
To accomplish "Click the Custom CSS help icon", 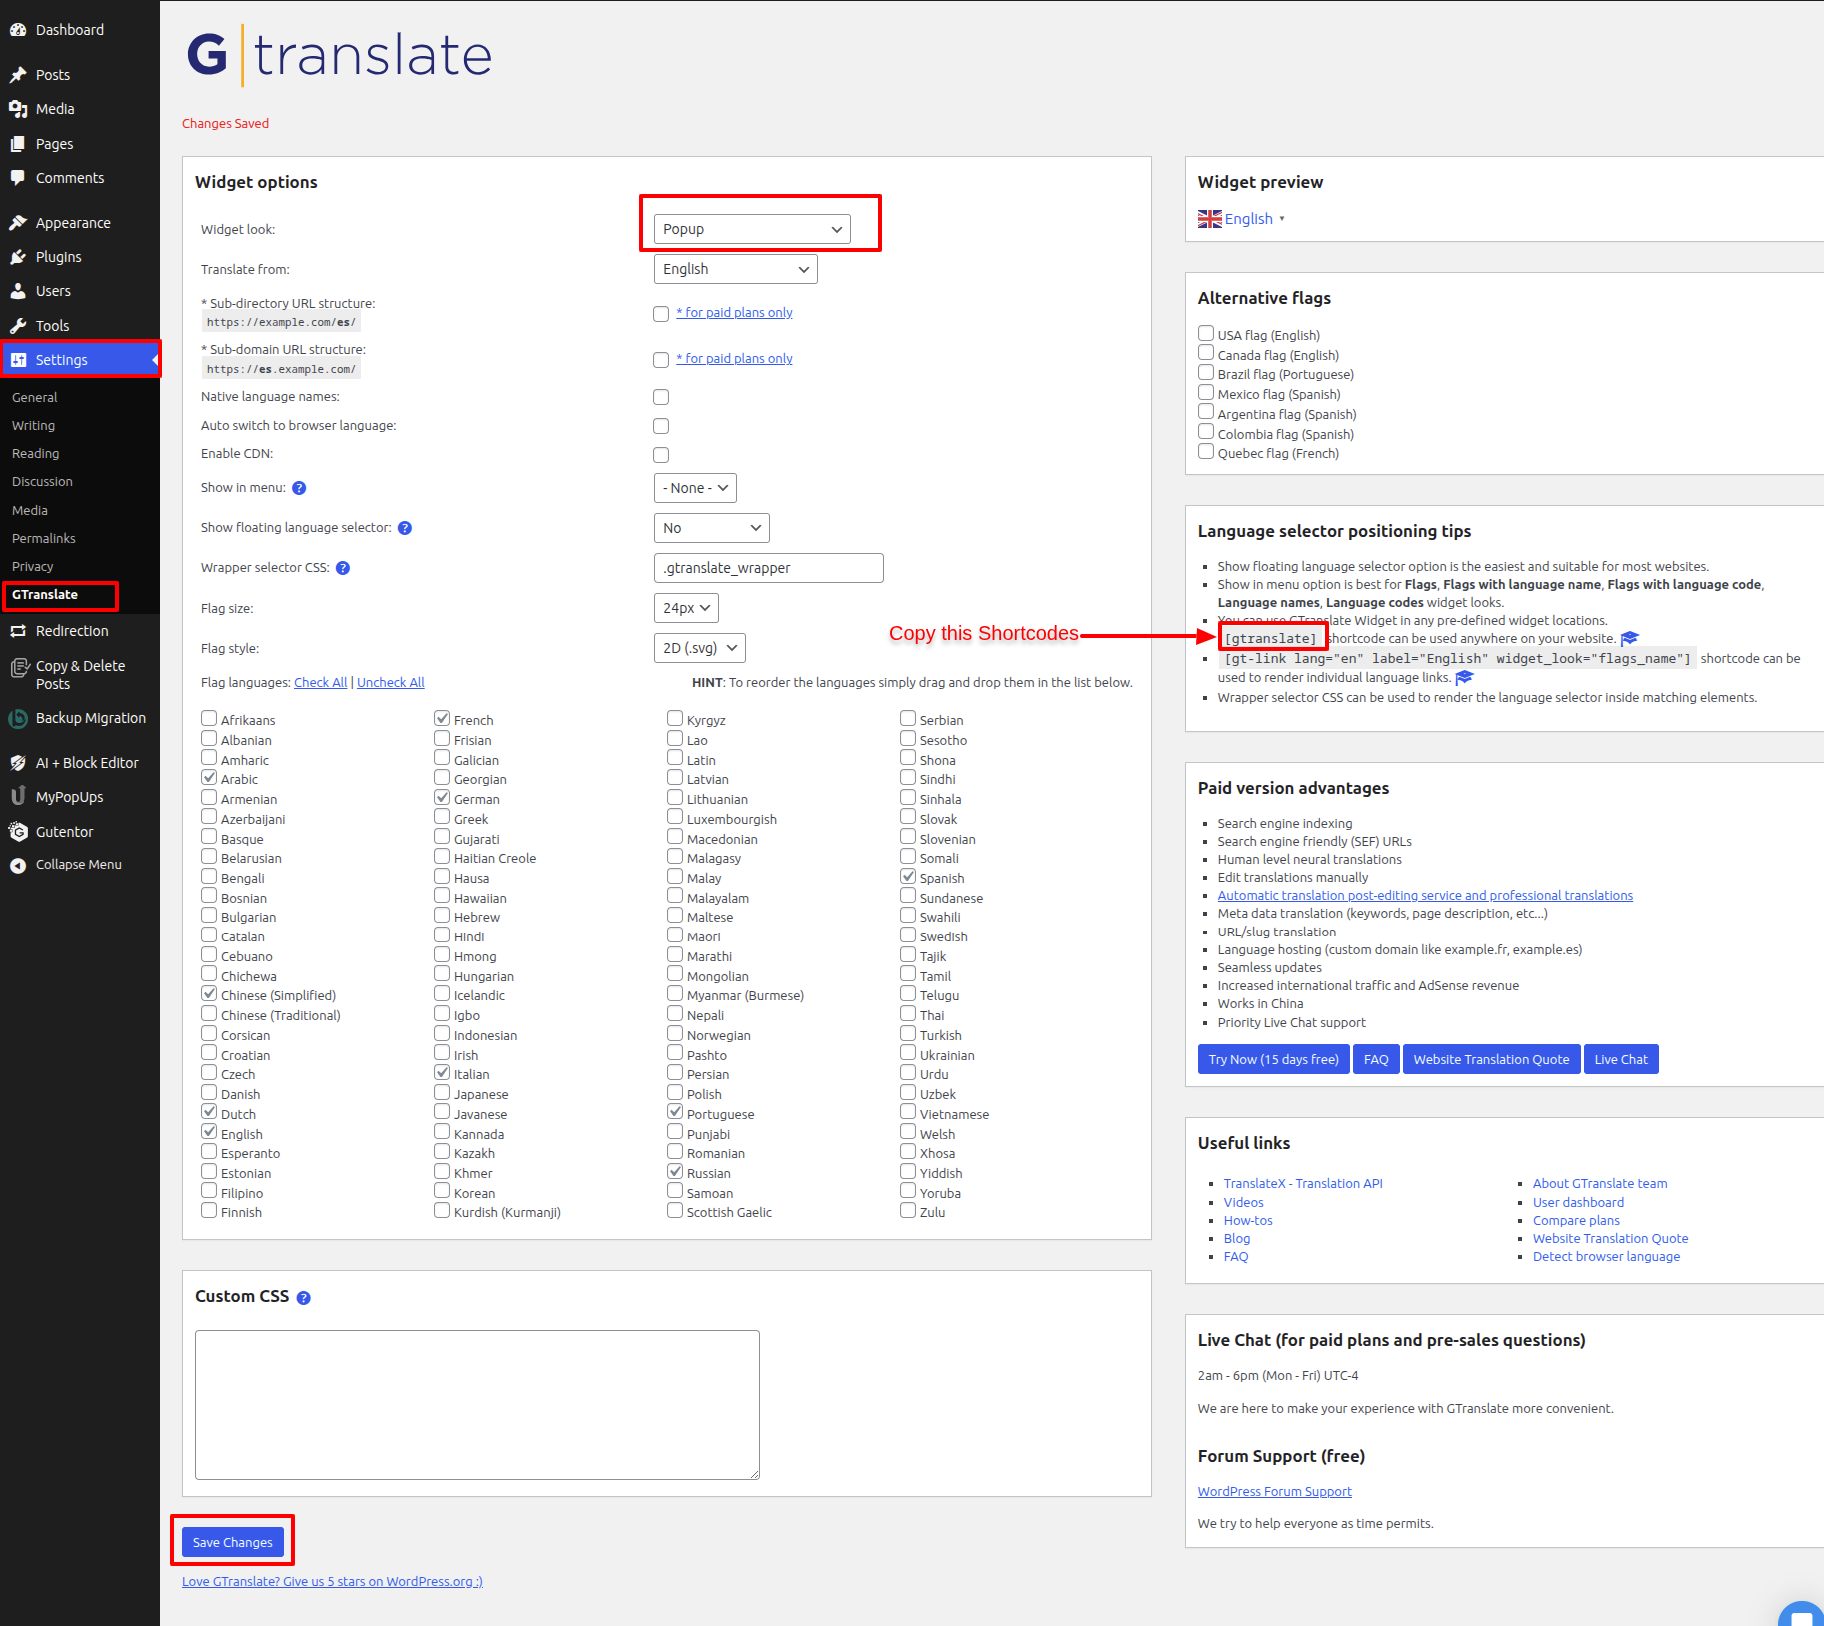I will tap(304, 1298).
